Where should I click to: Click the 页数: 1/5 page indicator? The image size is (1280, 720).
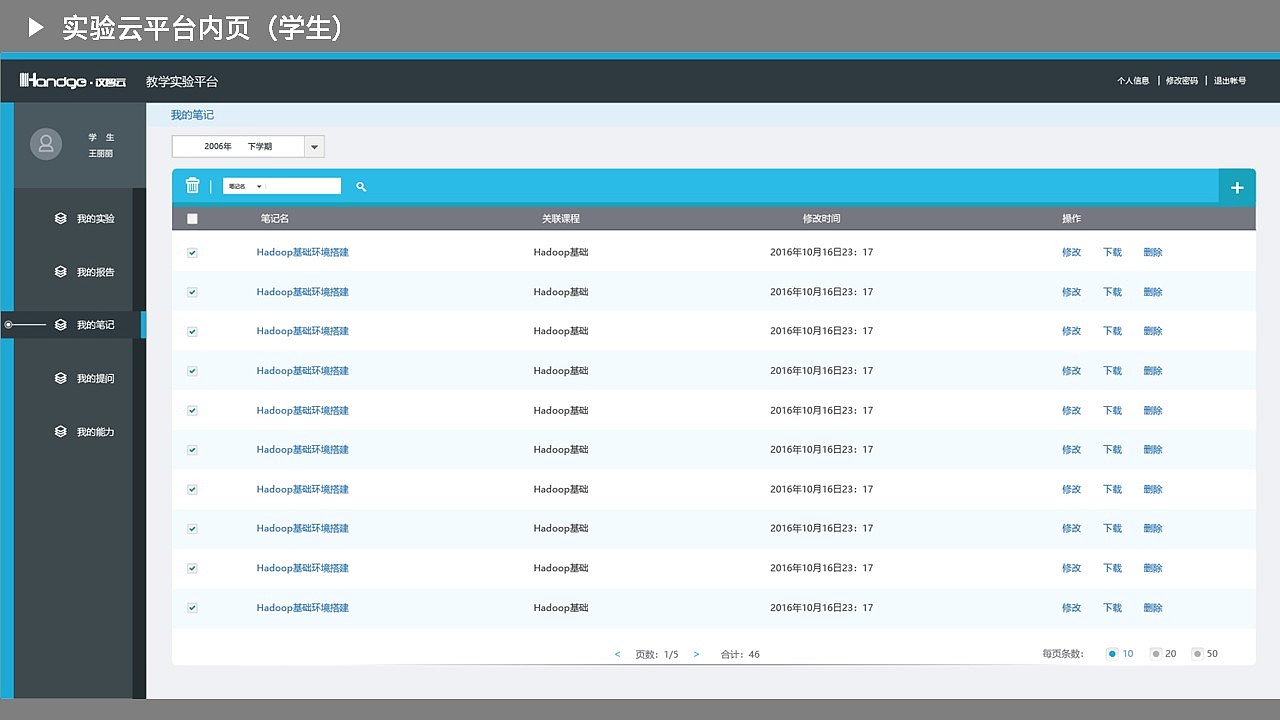point(657,655)
